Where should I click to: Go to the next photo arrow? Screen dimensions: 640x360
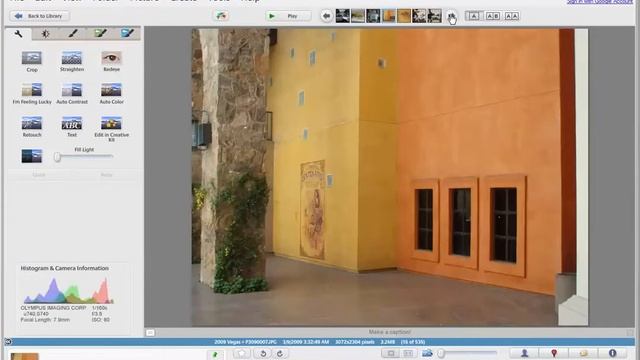[451, 17]
